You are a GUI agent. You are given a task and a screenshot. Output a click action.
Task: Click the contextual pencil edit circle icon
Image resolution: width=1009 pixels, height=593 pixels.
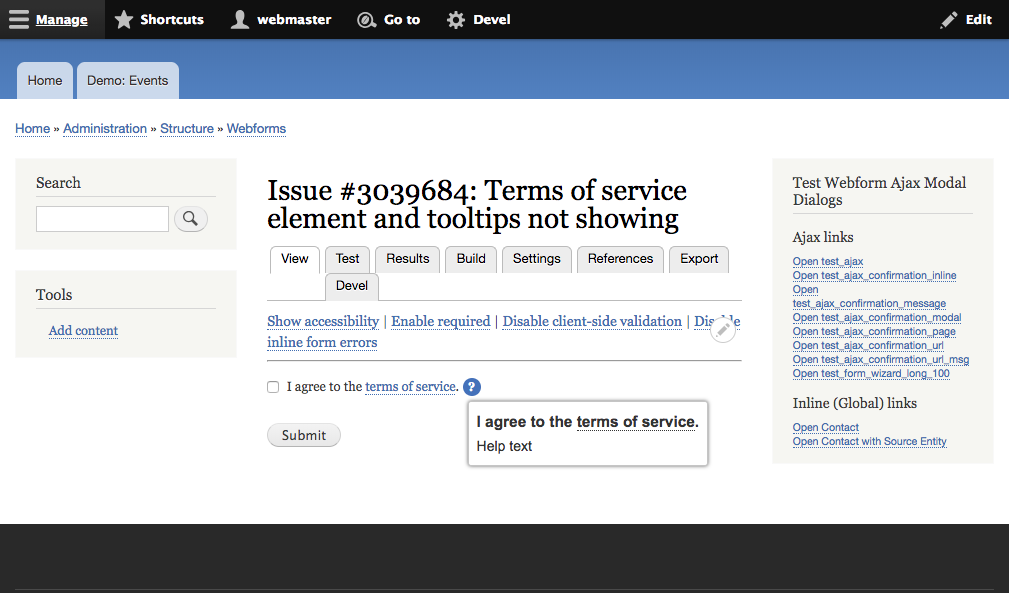click(x=723, y=330)
